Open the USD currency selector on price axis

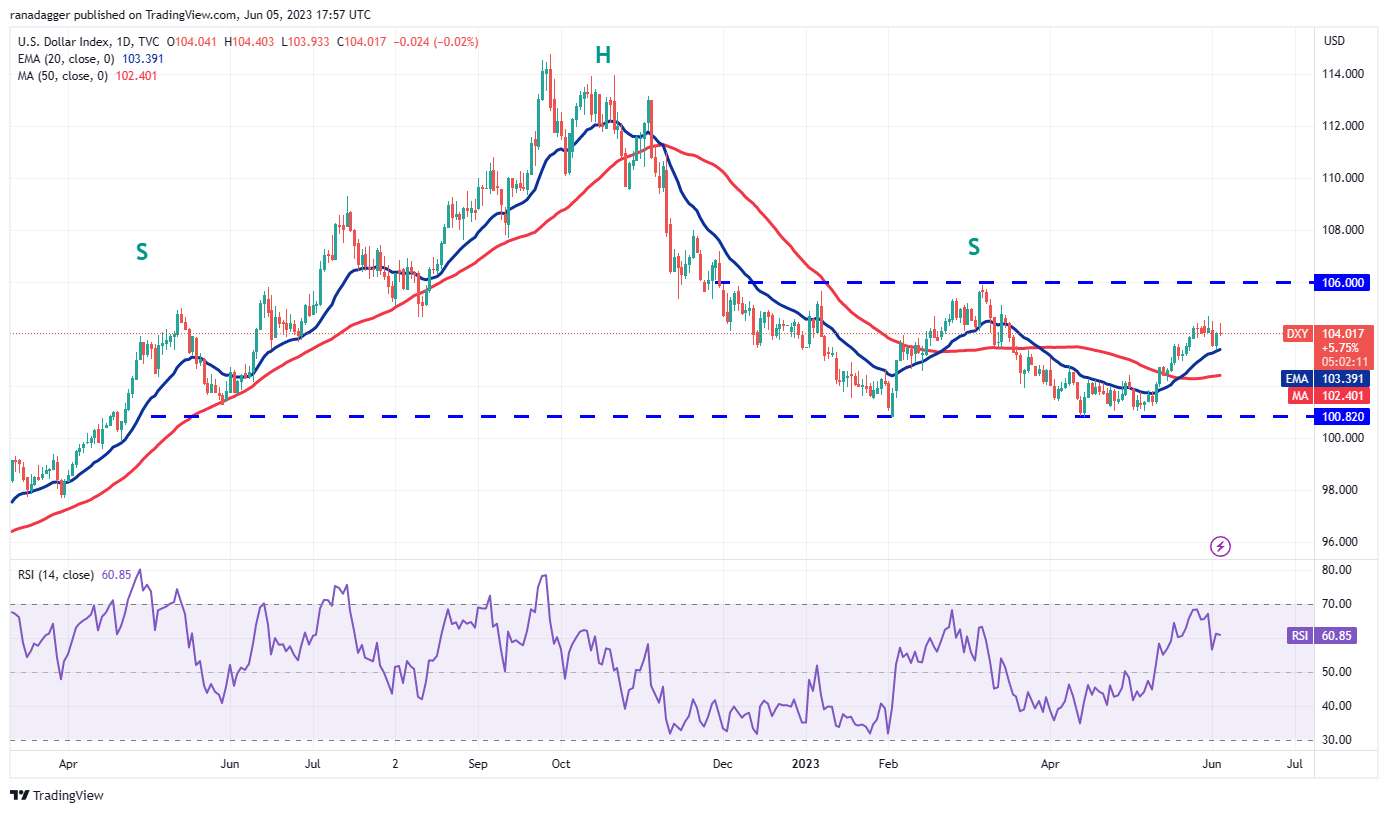click(1334, 41)
